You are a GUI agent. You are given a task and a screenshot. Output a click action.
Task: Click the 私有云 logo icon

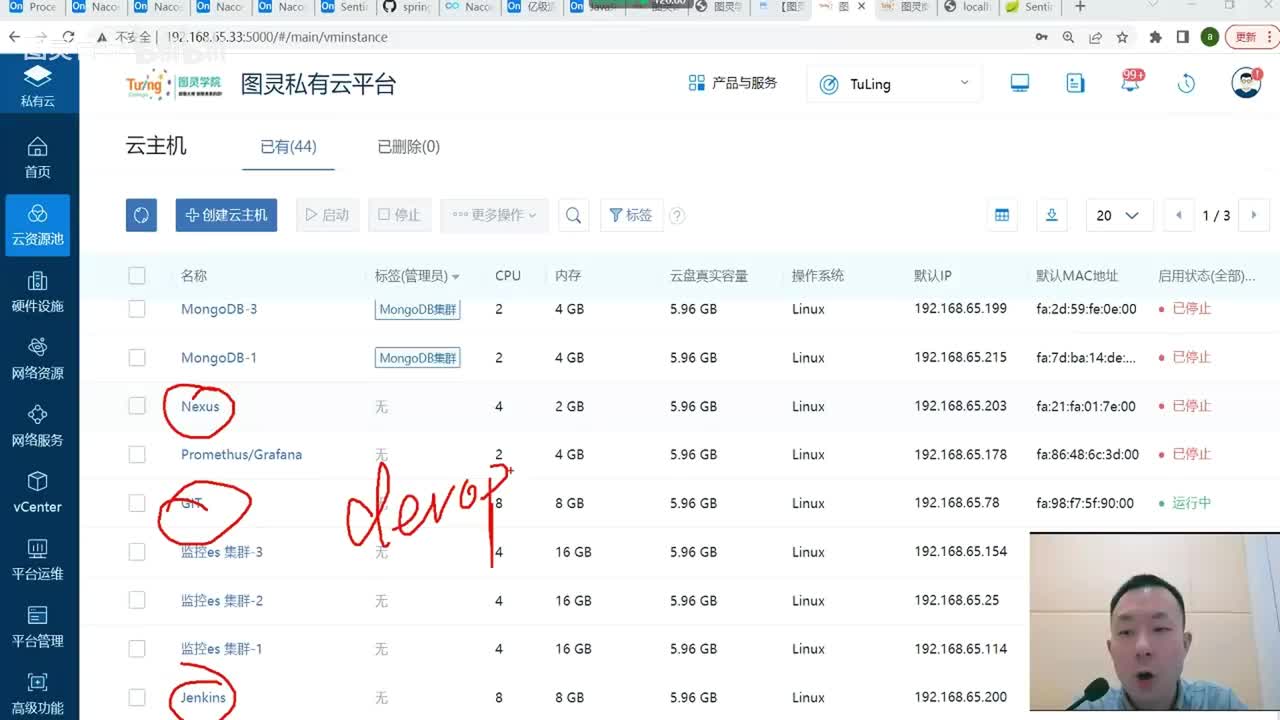pyautogui.click(x=37, y=84)
